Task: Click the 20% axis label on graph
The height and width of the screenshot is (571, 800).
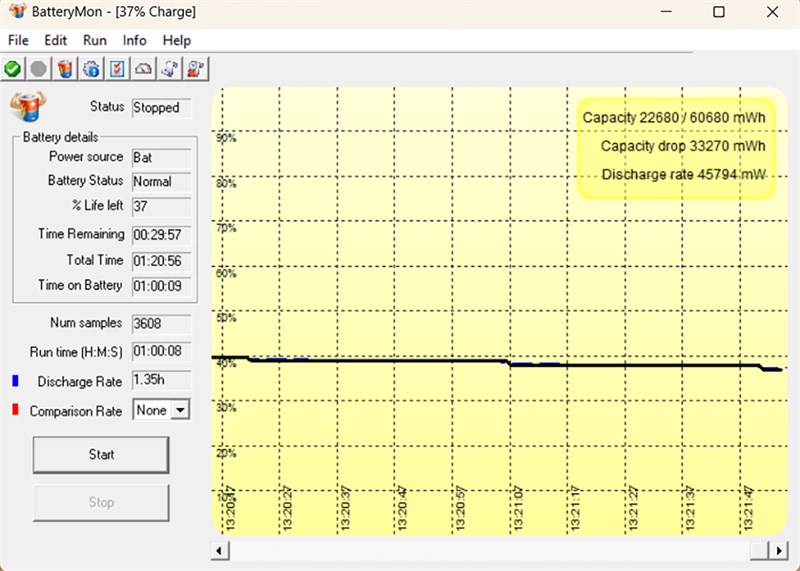Action: [x=226, y=453]
